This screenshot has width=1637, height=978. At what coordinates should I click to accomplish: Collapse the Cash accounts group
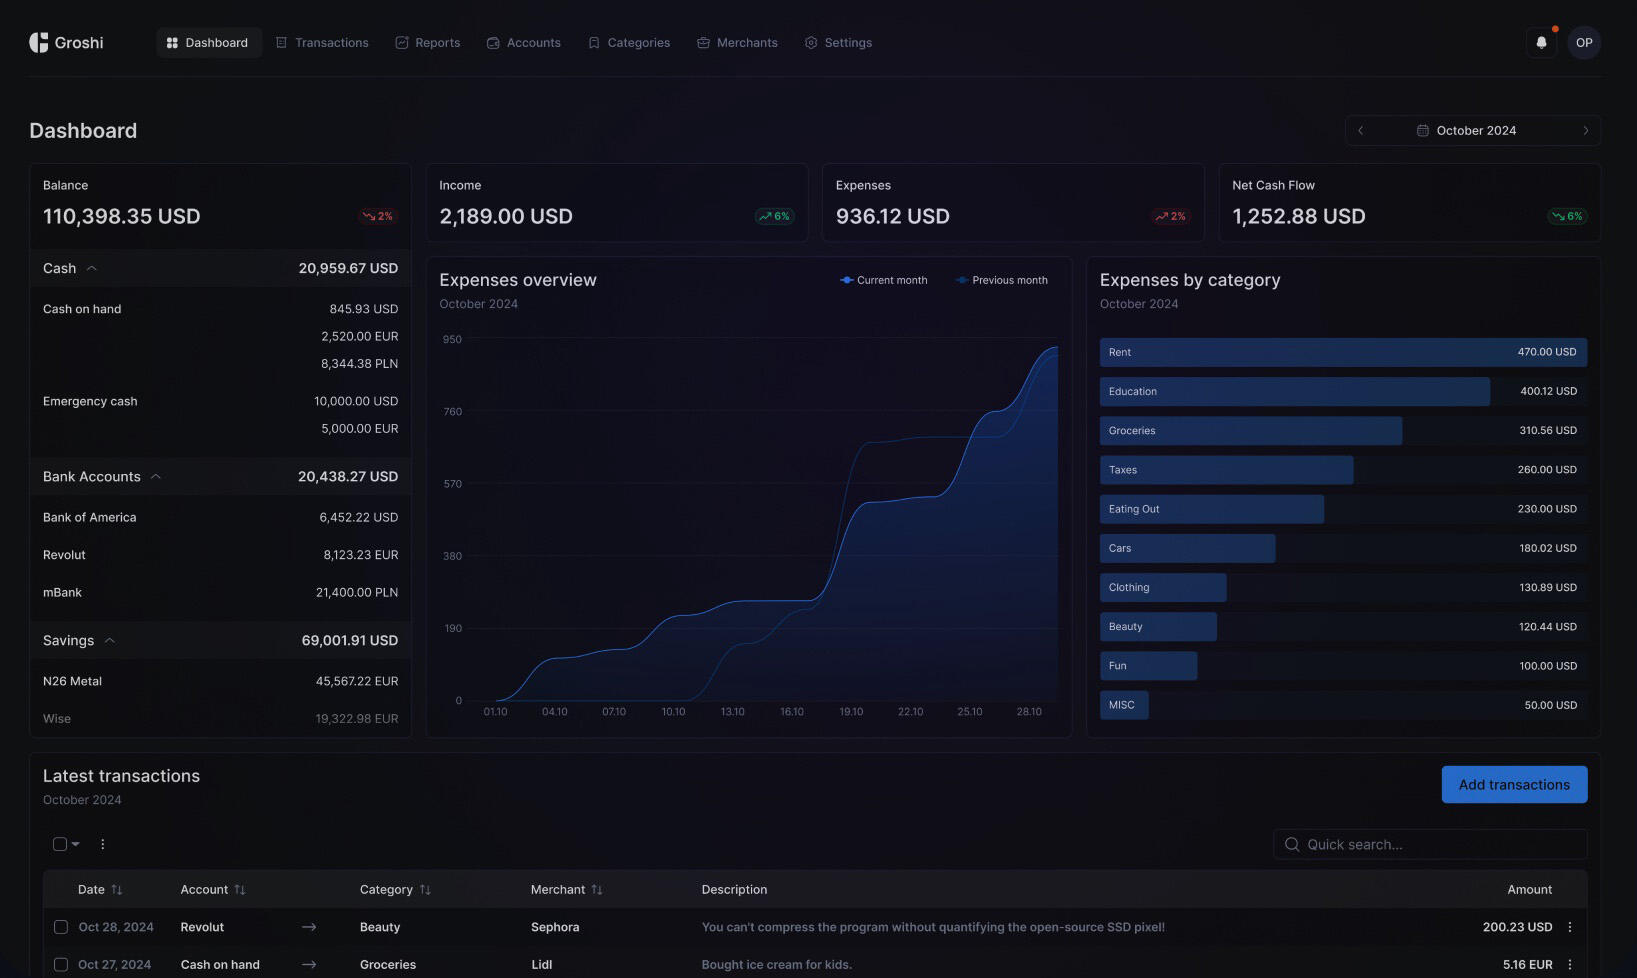tap(92, 269)
